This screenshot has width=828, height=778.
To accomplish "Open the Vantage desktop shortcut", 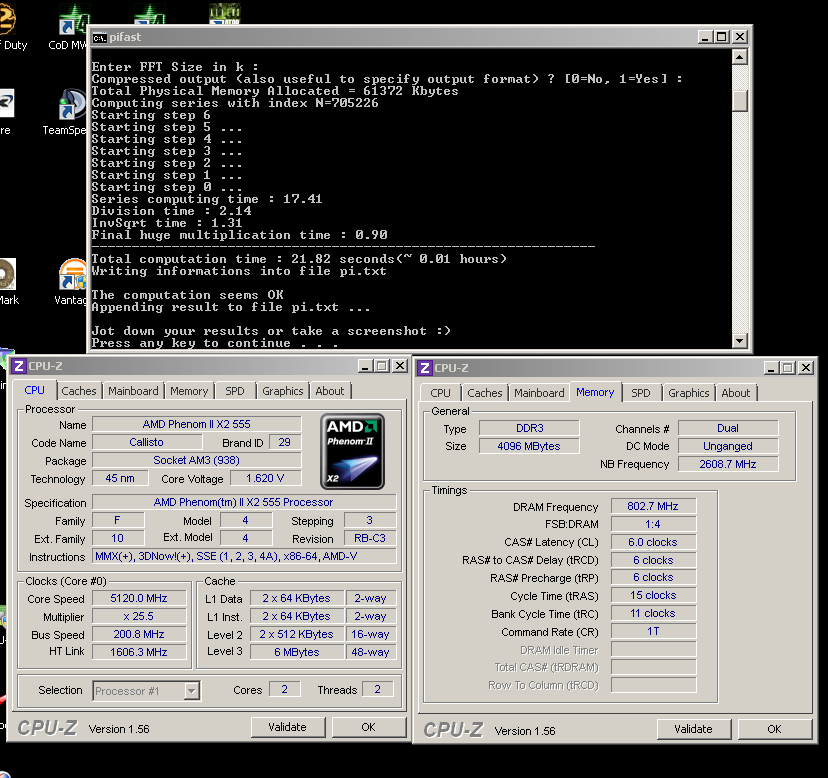I will tap(73, 283).
